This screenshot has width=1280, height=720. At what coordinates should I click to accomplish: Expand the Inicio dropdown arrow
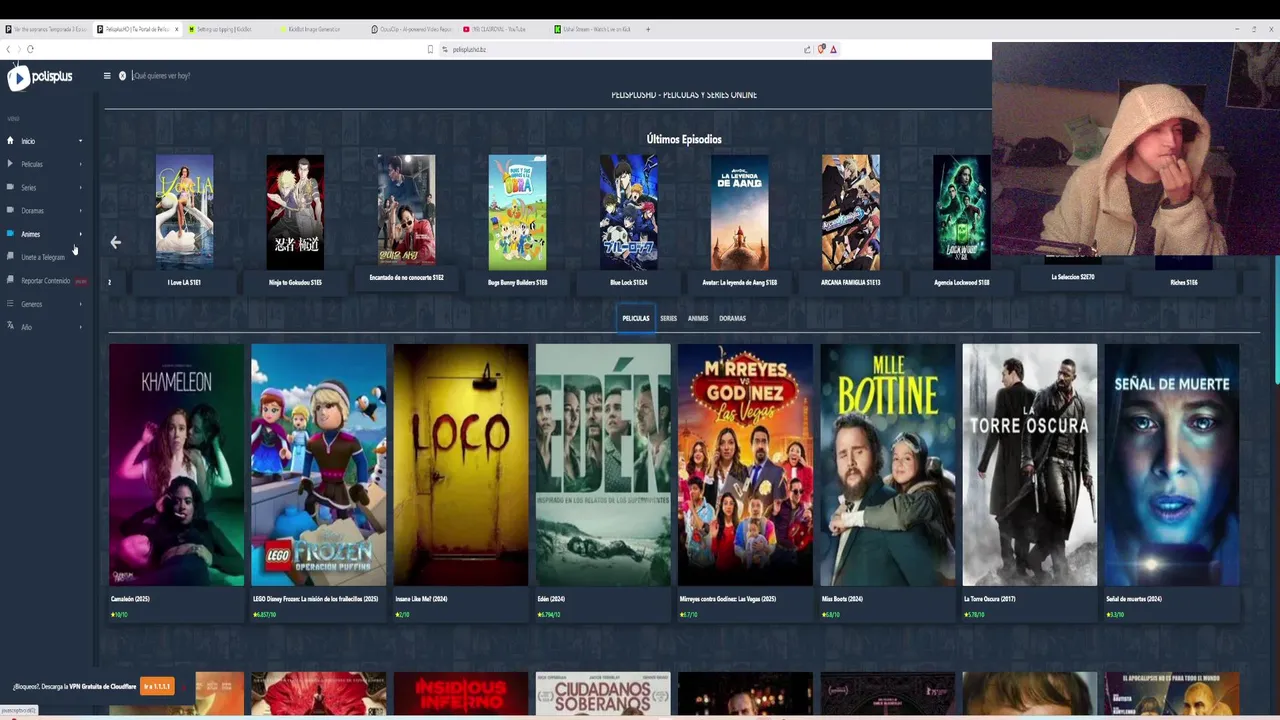tap(81, 141)
